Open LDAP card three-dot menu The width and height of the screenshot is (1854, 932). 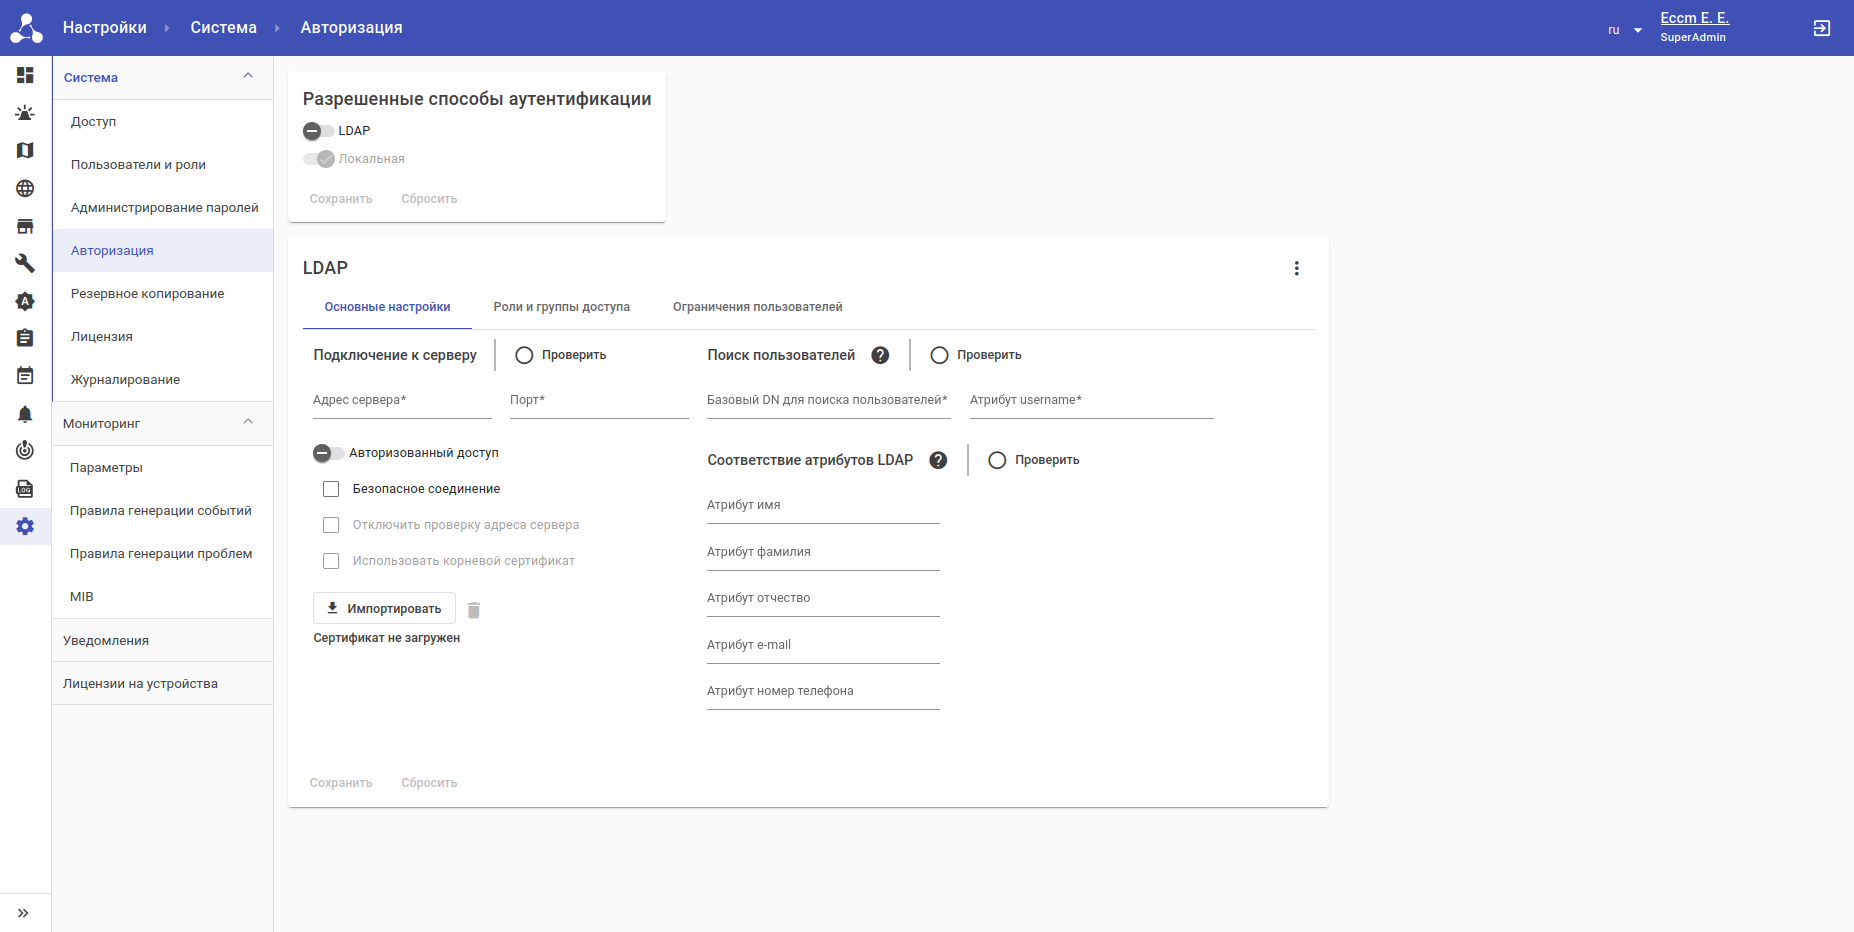[1296, 268]
